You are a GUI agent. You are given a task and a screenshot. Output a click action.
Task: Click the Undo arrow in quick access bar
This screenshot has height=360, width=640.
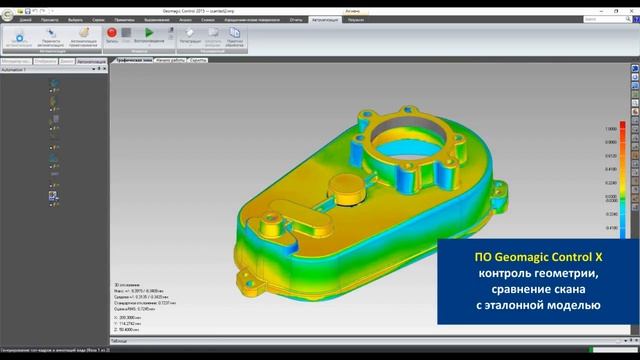(35, 11)
